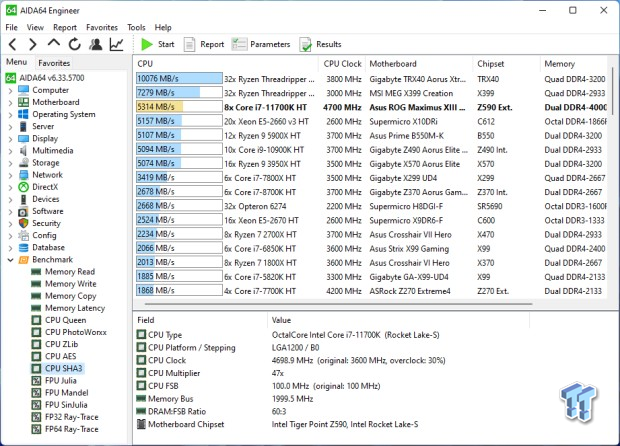Click the Server icon in the tree
This screenshot has width=620, height=446.
point(24,127)
